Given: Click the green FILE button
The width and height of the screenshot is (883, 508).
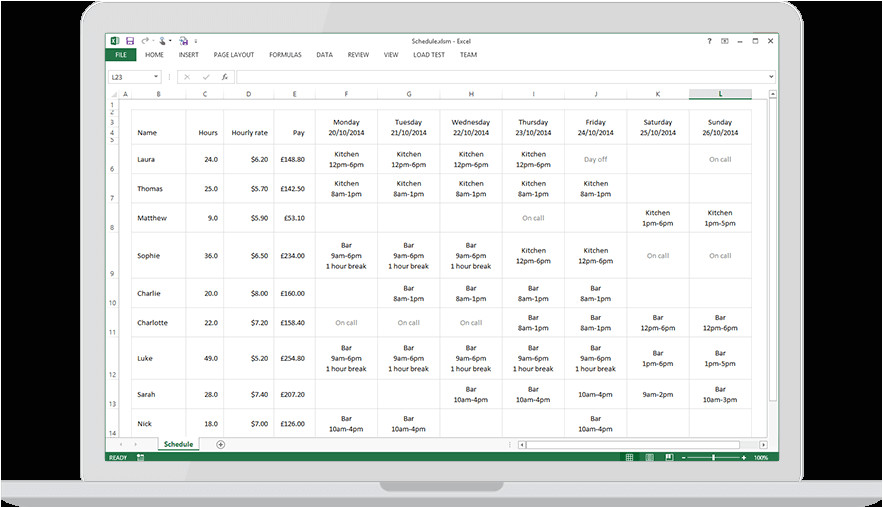Looking at the screenshot, I should (120, 55).
